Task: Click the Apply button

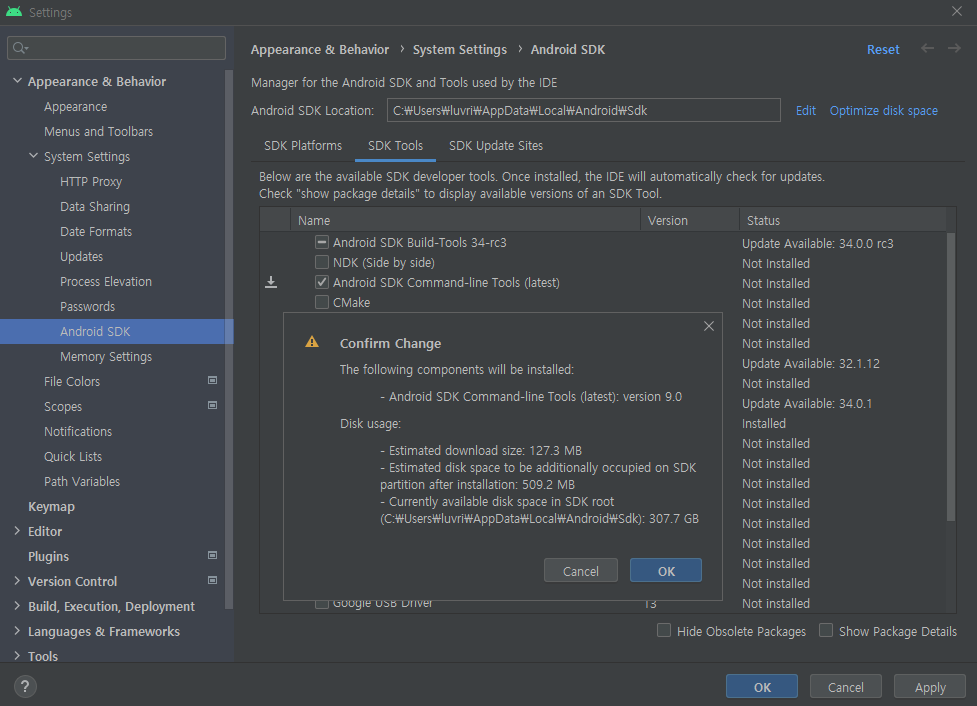Action: click(930, 687)
